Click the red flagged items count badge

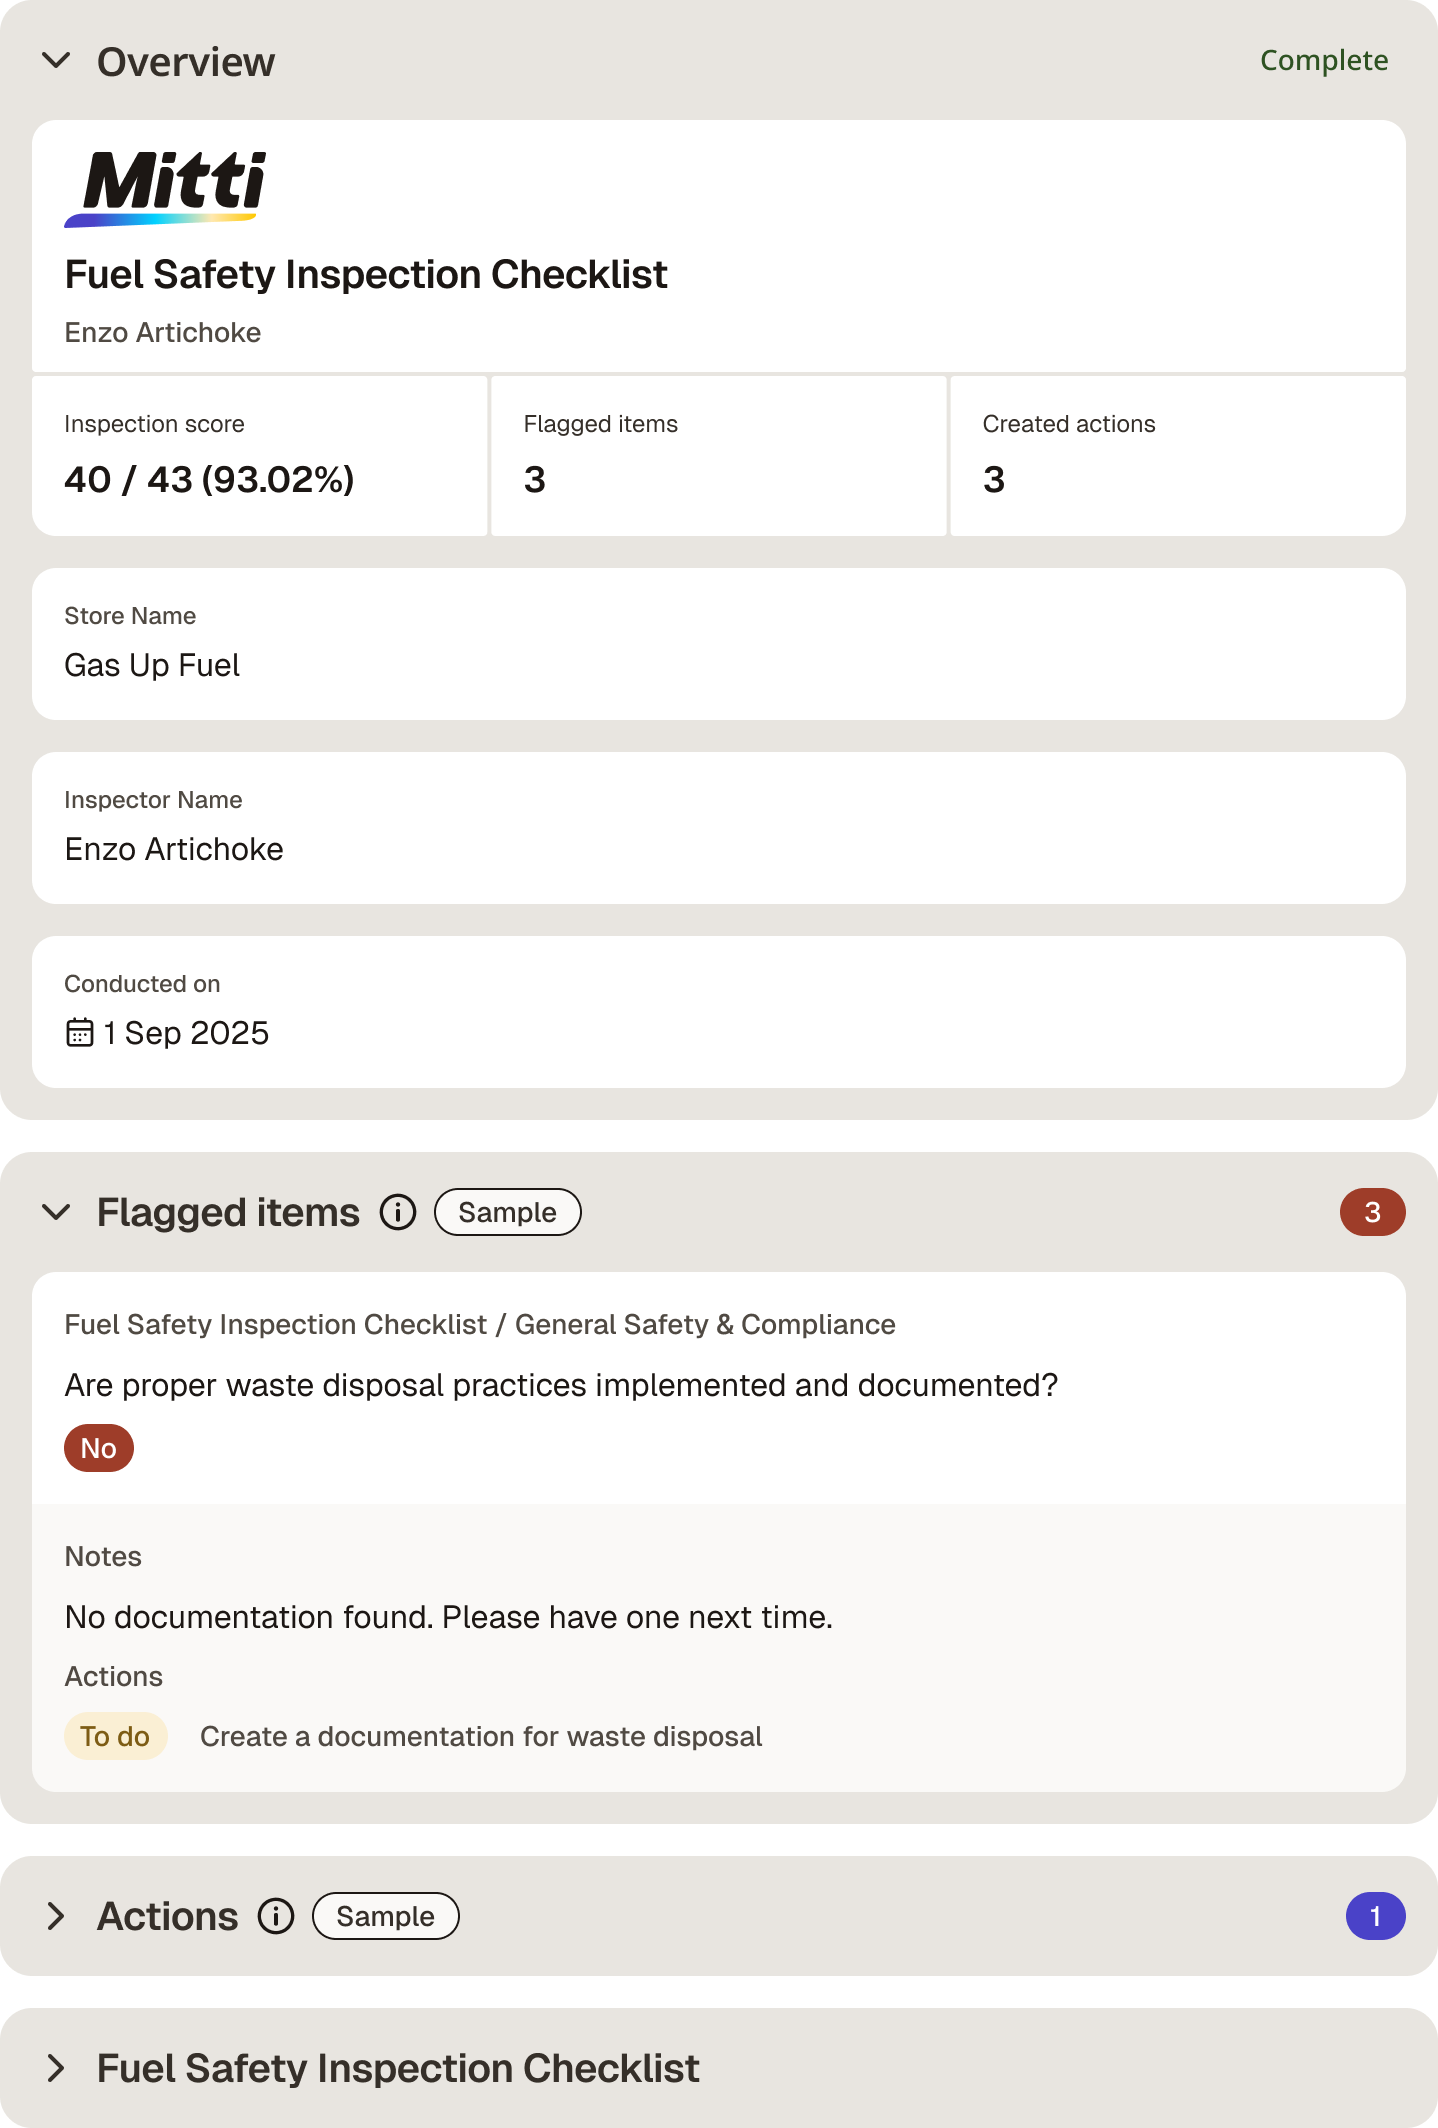[1372, 1212]
